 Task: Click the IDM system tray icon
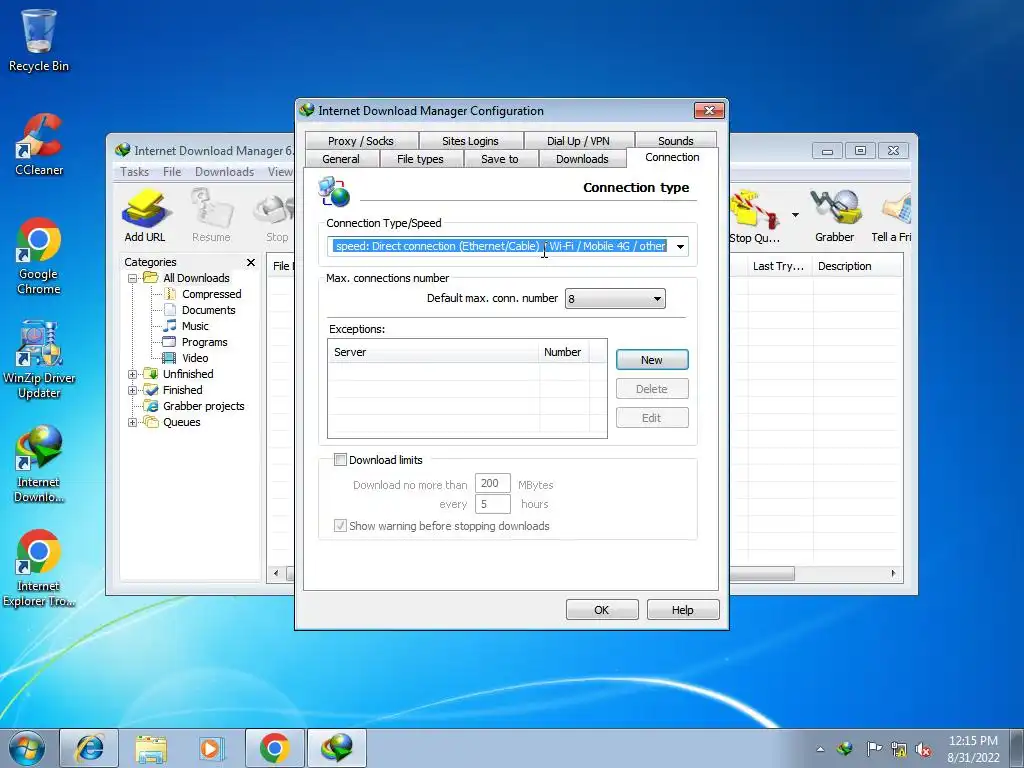(845, 749)
